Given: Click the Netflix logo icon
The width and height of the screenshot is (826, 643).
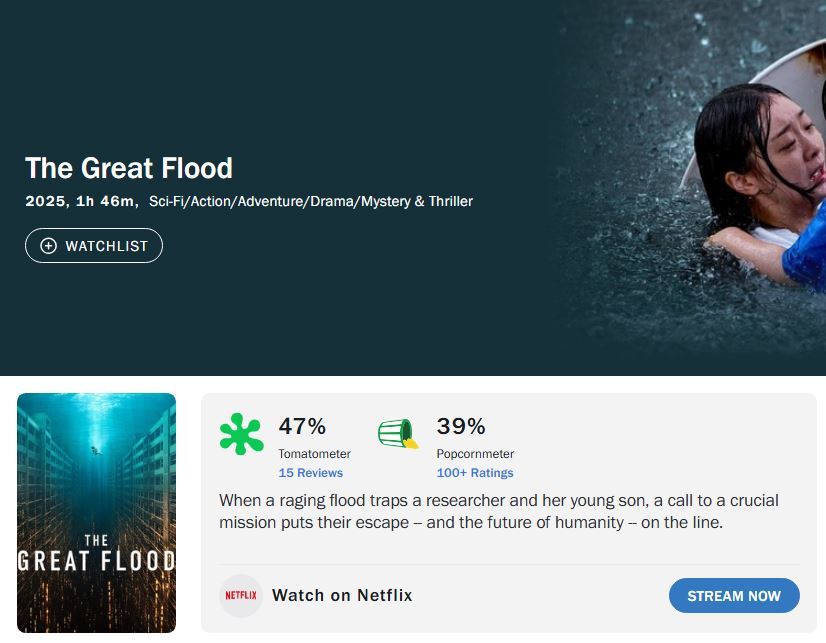Looking at the screenshot, I should click(241, 595).
